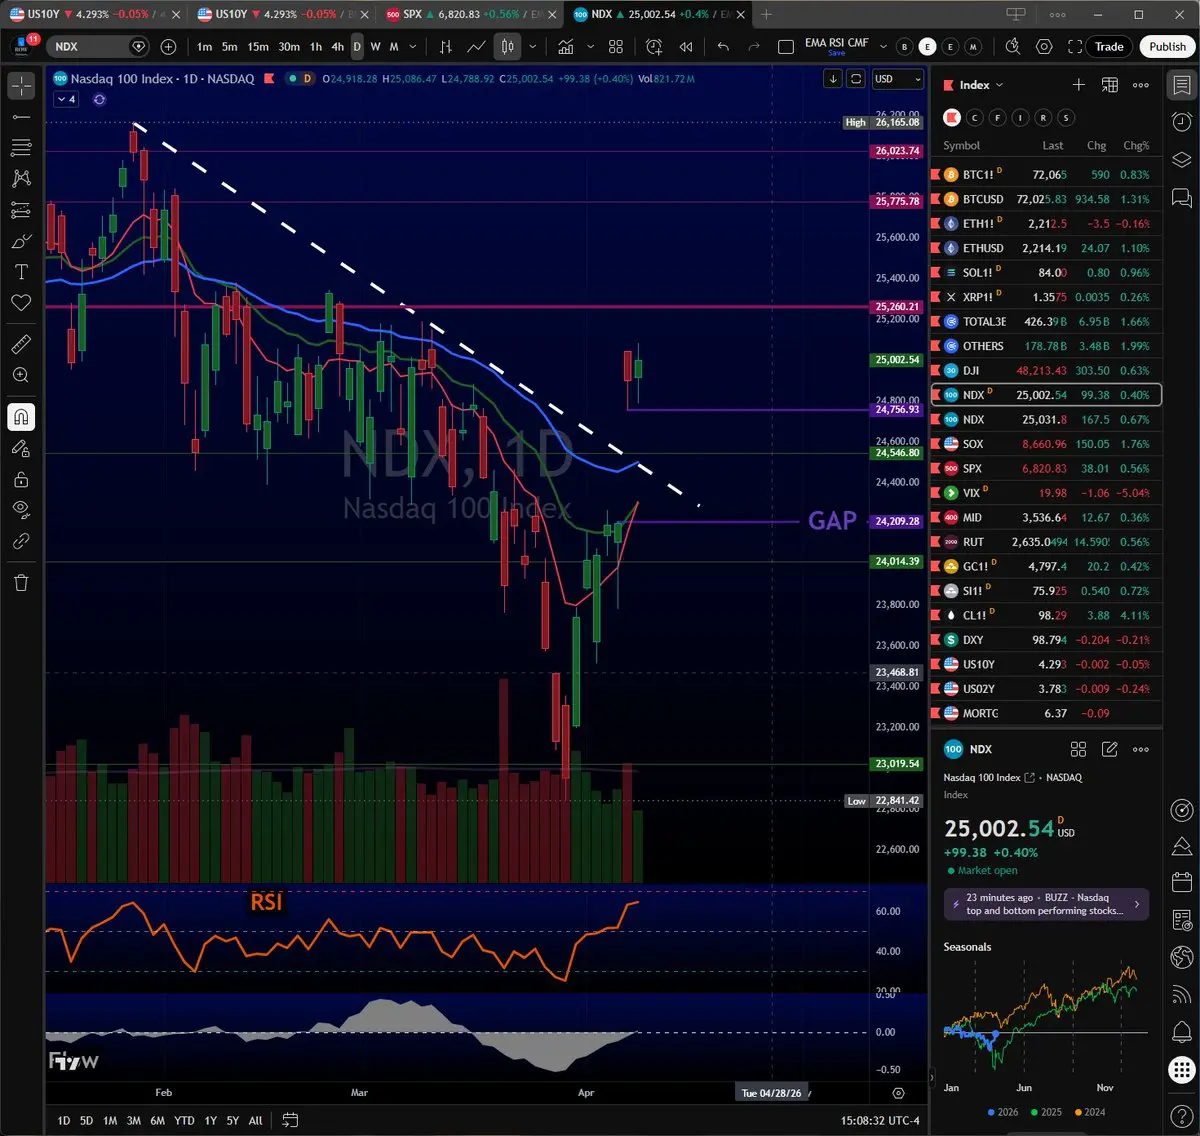This screenshot has width=1200, height=1136.
Task: Select the trend line drawing tool
Action: coord(21,117)
